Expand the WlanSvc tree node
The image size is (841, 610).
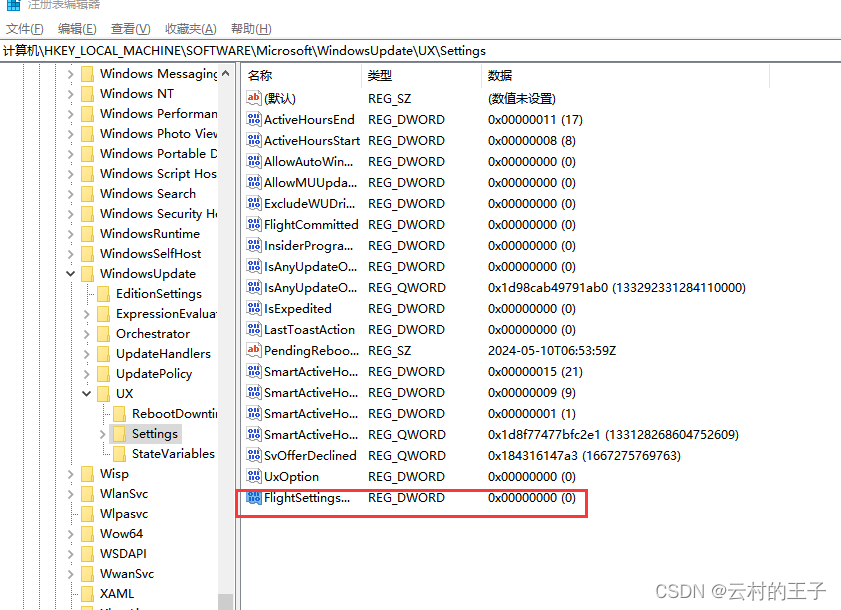(70, 494)
